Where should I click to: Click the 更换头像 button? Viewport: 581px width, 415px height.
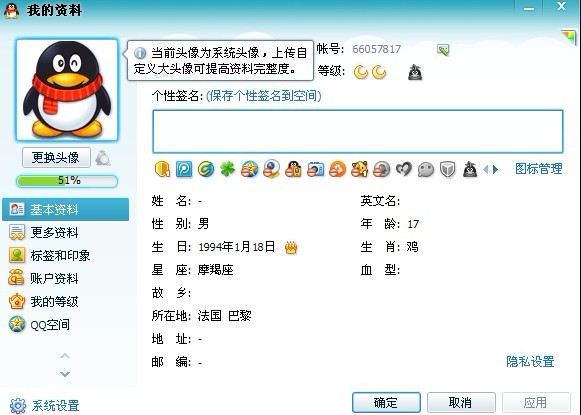(x=56, y=157)
